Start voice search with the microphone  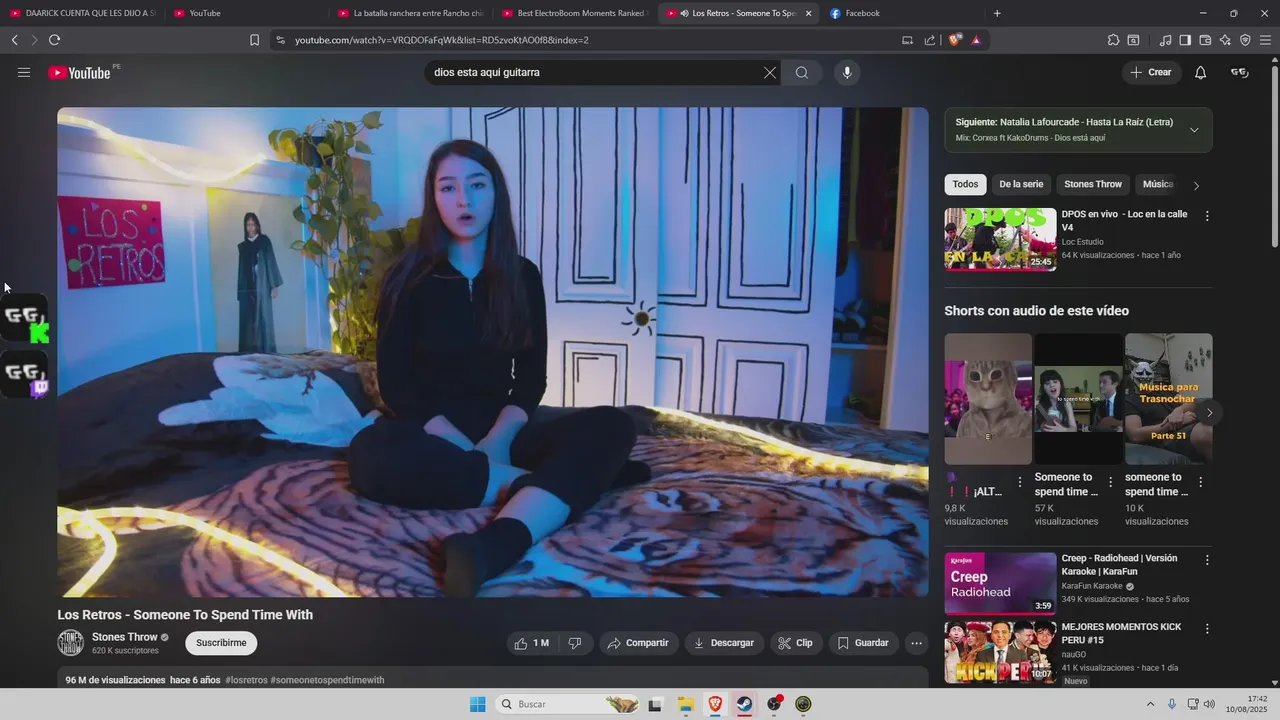click(x=847, y=72)
